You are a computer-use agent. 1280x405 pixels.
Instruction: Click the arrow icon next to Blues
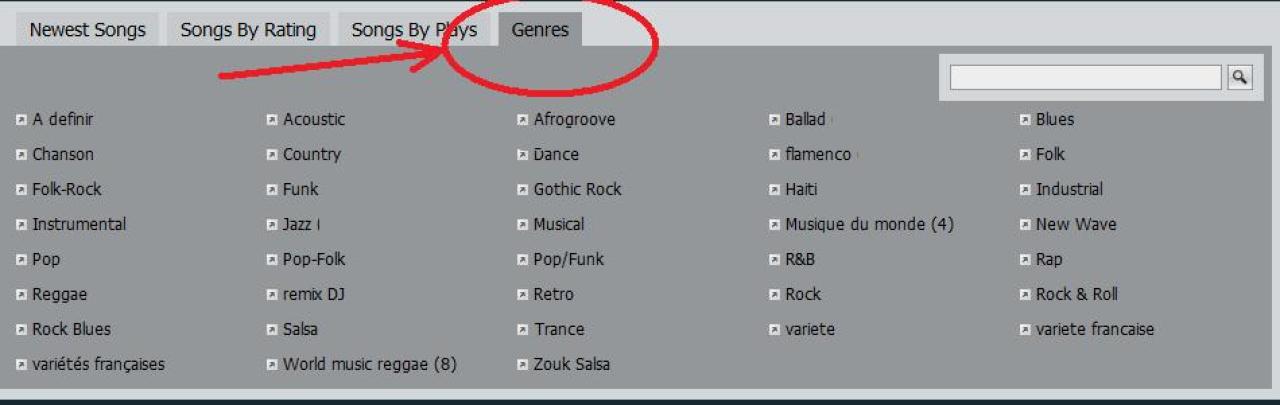click(x=1025, y=120)
